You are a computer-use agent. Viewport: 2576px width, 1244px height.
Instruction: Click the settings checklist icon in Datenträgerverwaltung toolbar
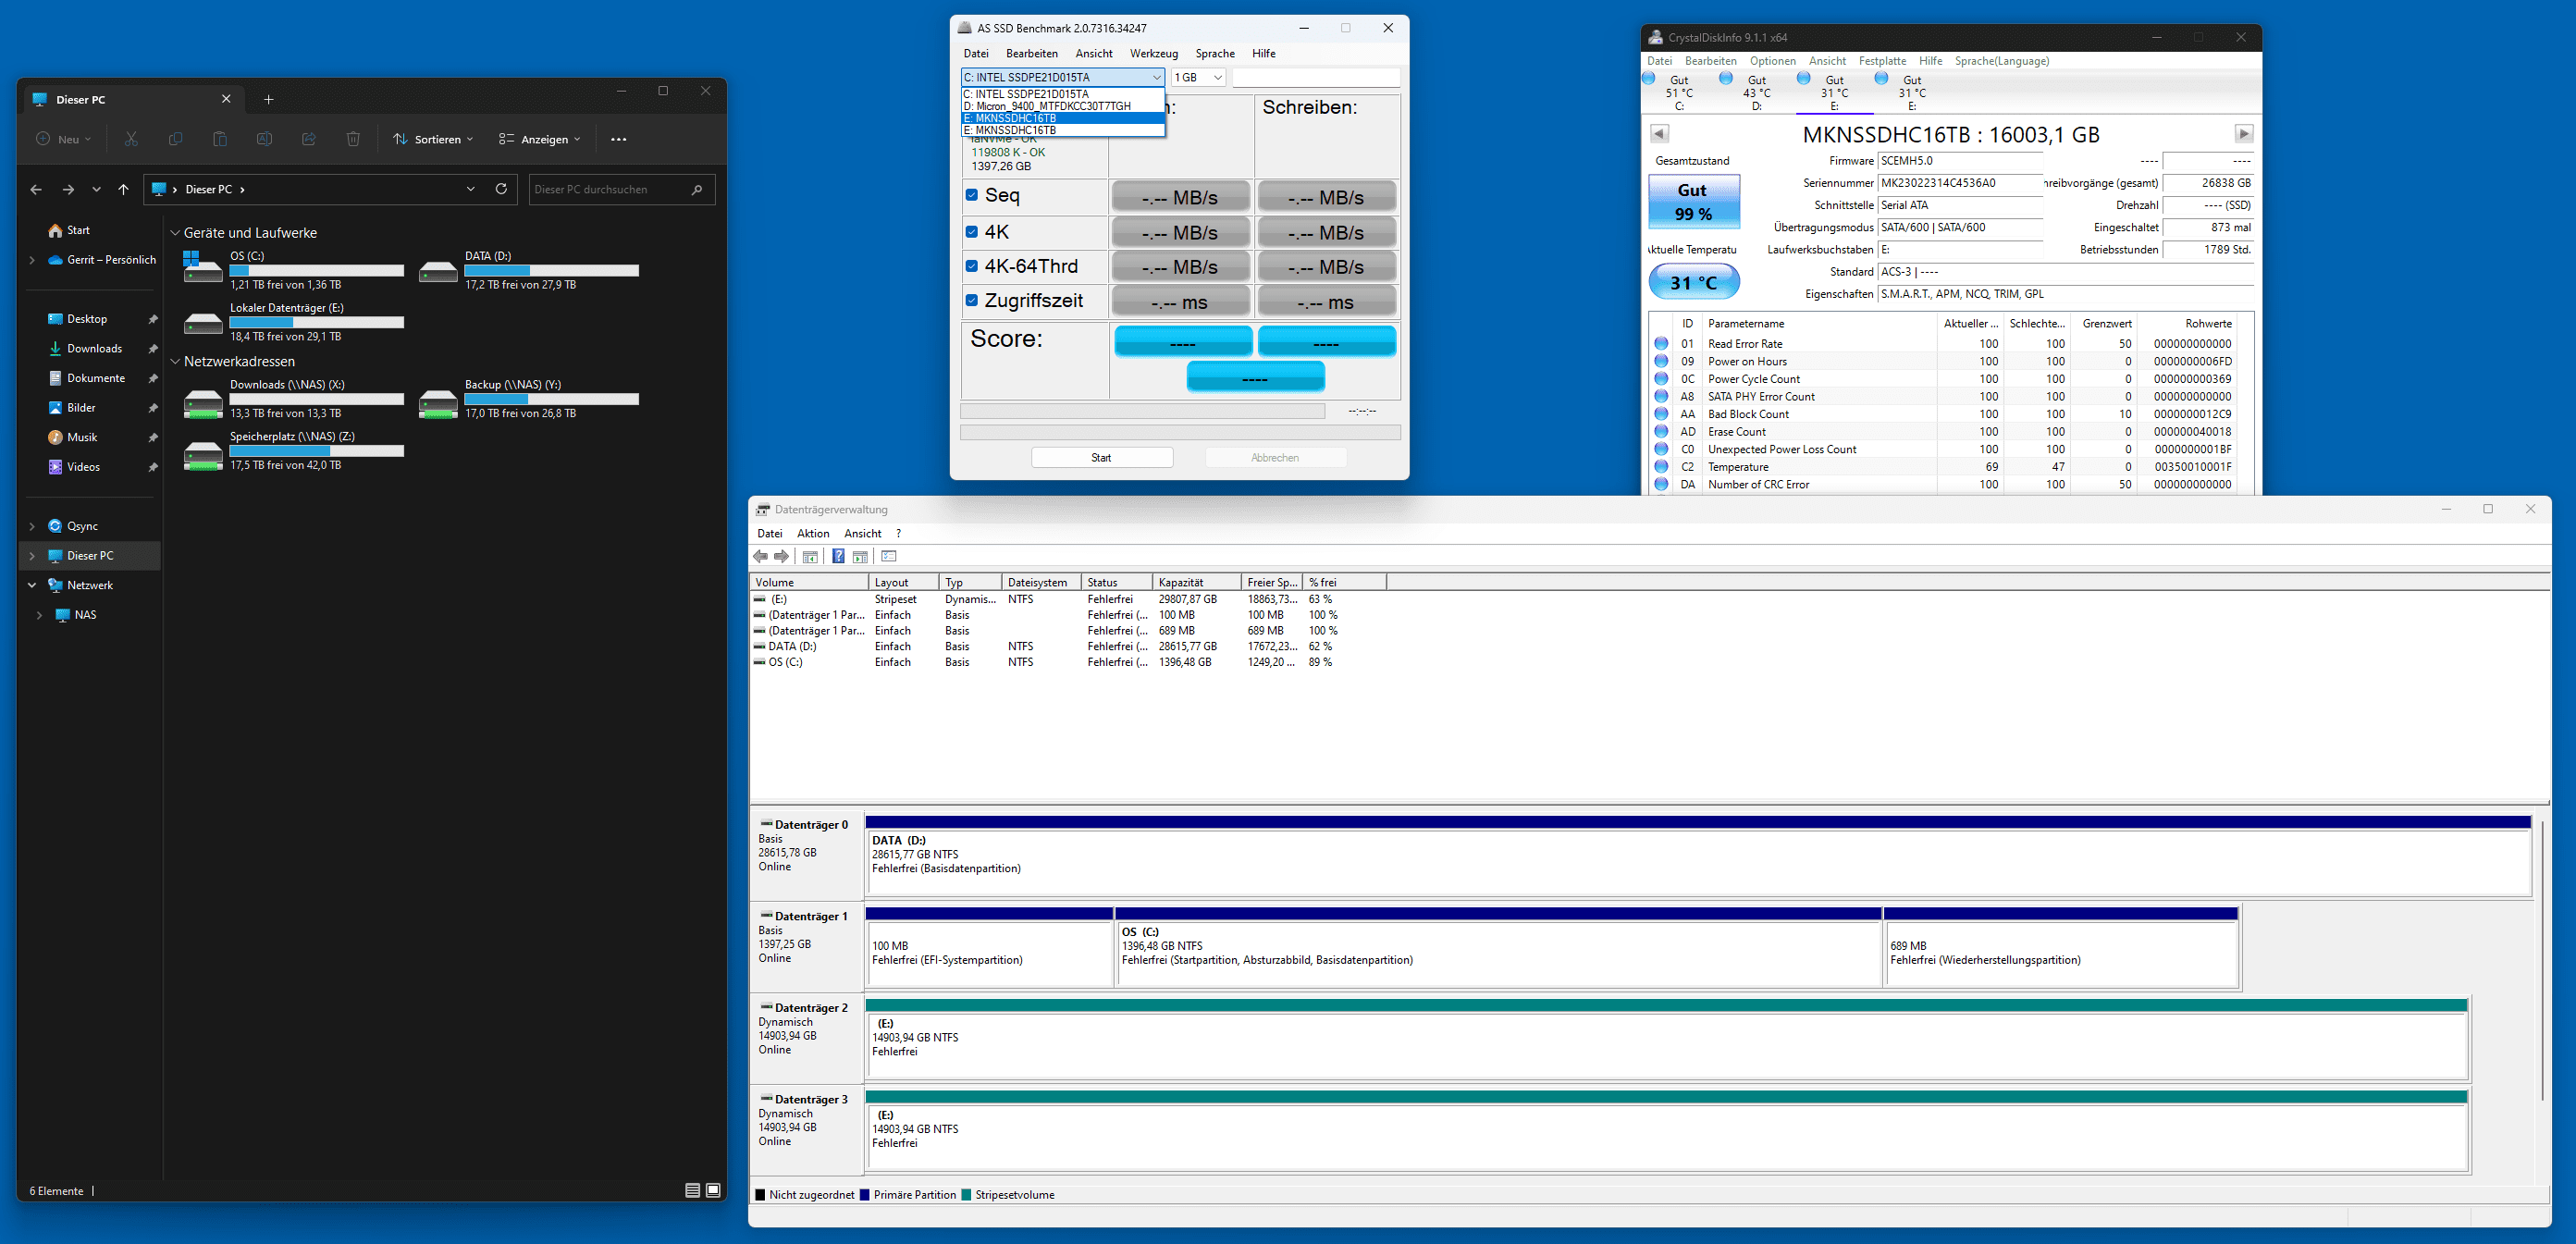[889, 556]
